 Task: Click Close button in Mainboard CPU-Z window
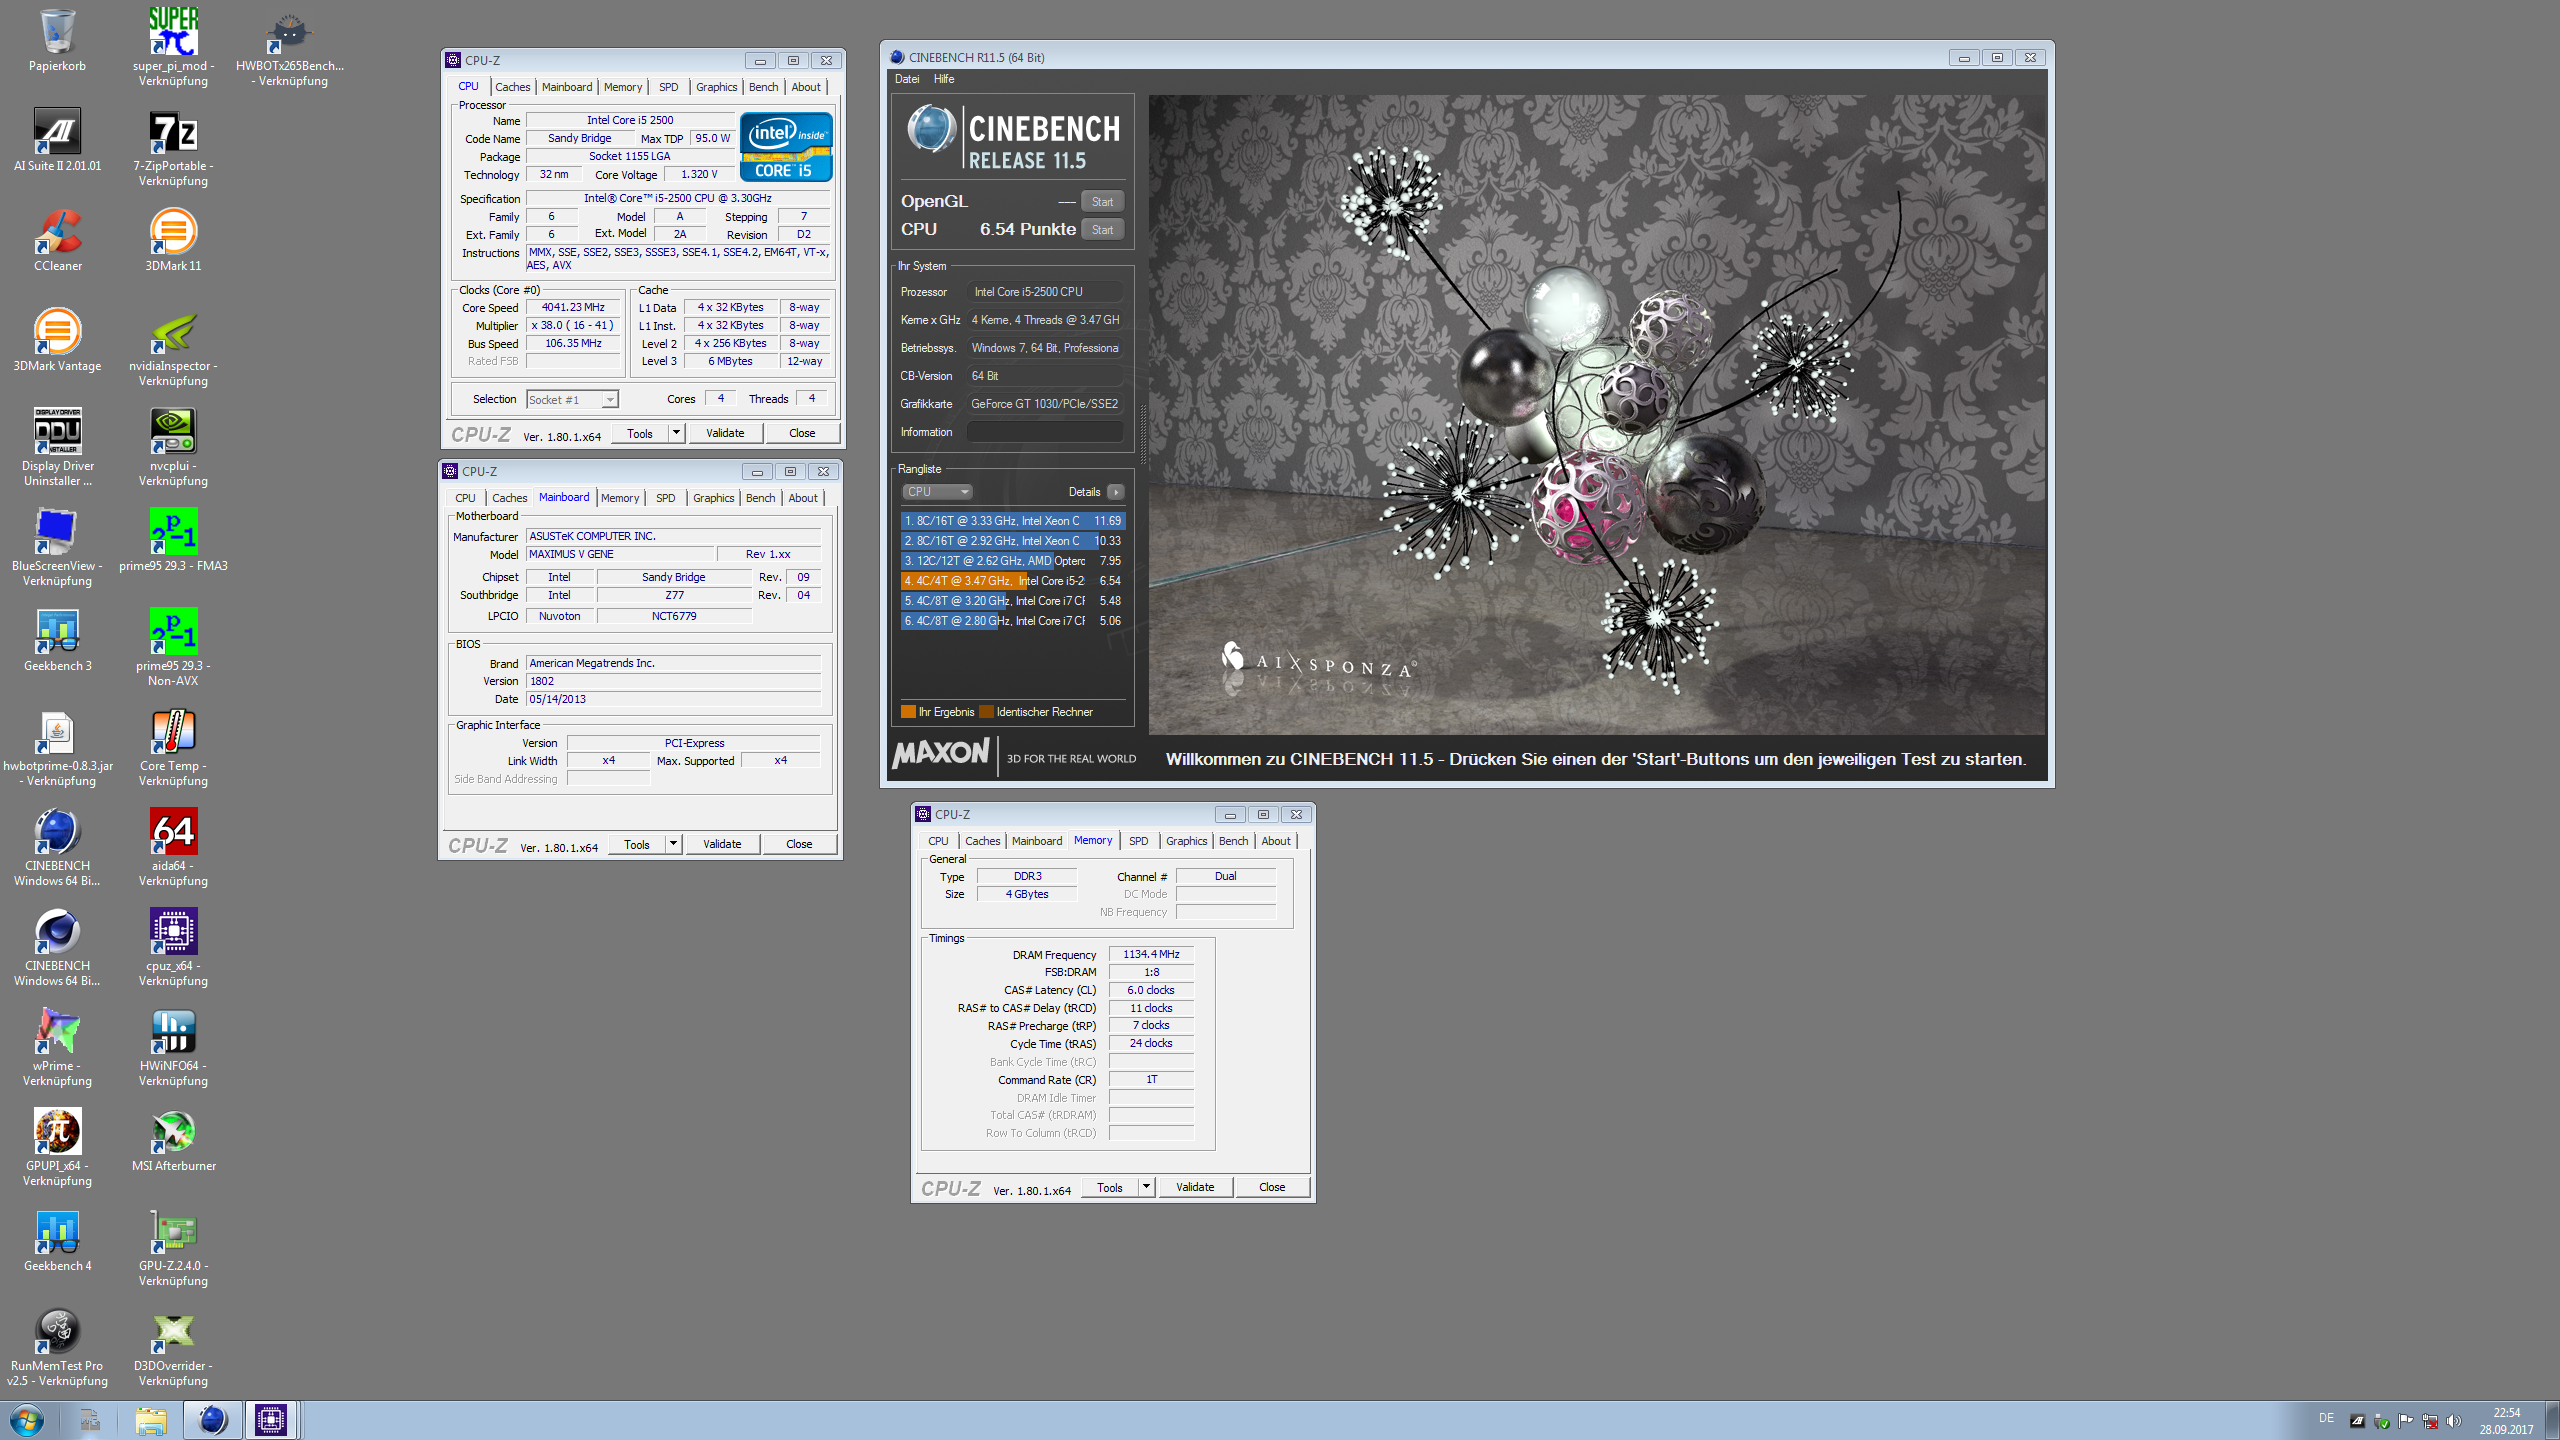(799, 844)
